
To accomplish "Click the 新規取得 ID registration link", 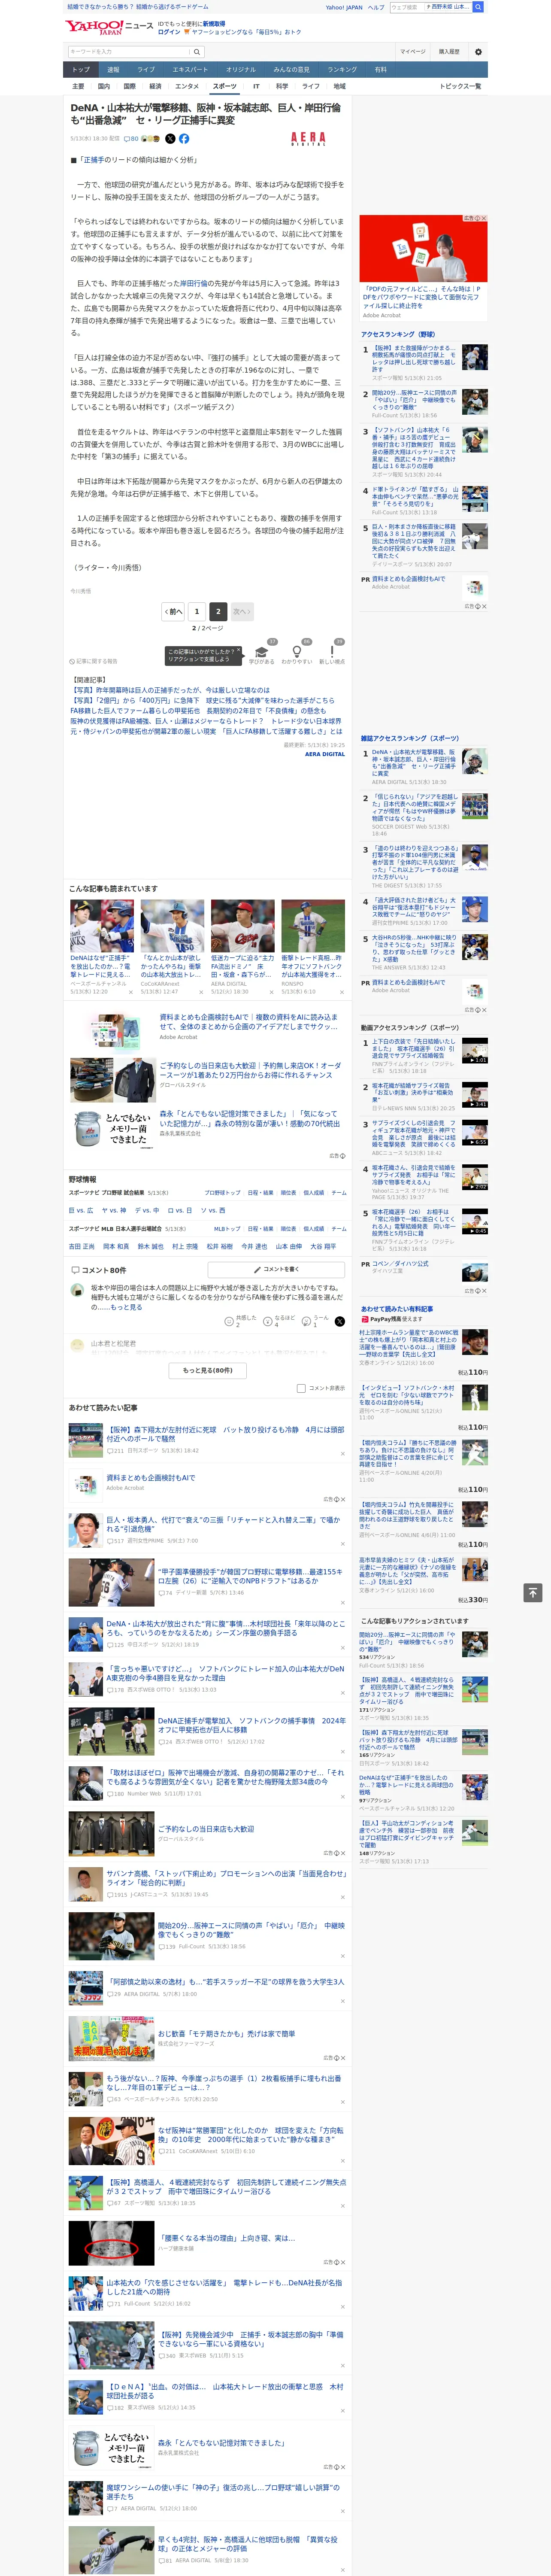I will coord(214,23).
